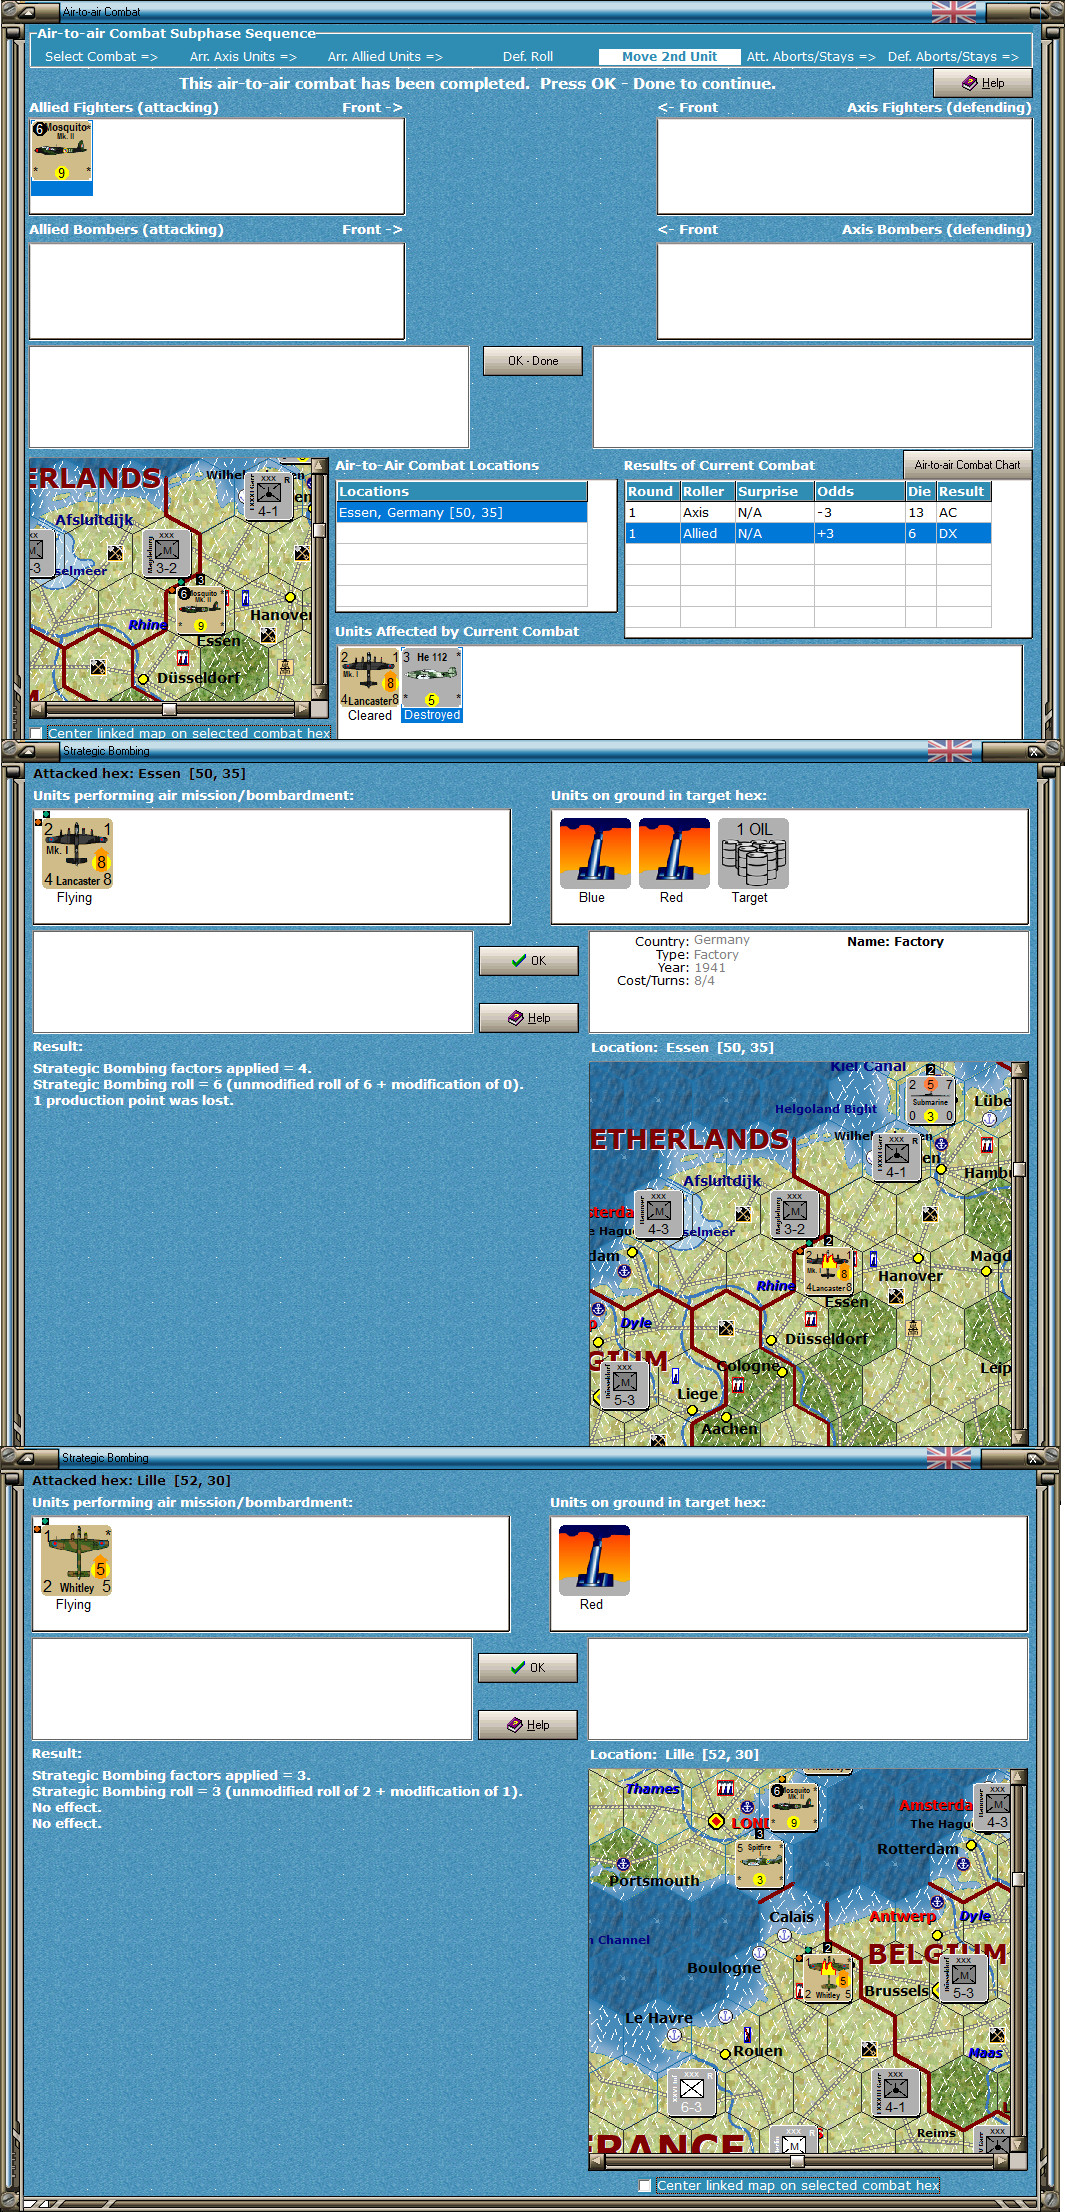Click highlighted Move 2nd Unit step
Screen dimensions: 1065x2212
click(x=669, y=57)
